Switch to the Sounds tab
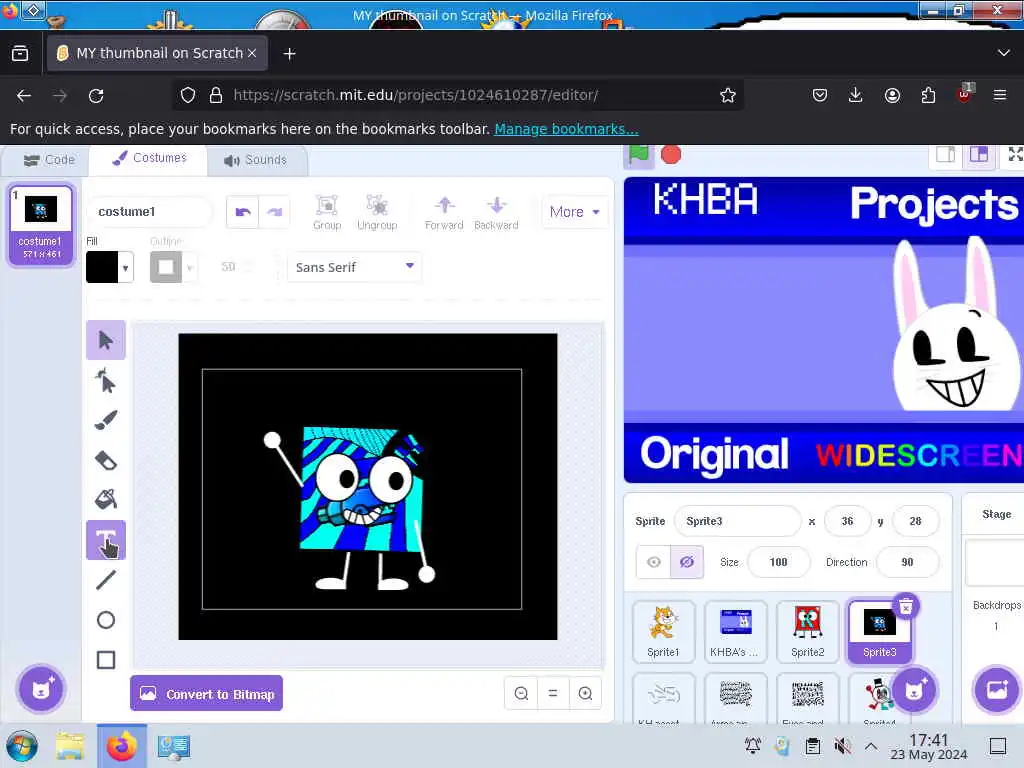Screen dimensions: 1024x768 255,160
